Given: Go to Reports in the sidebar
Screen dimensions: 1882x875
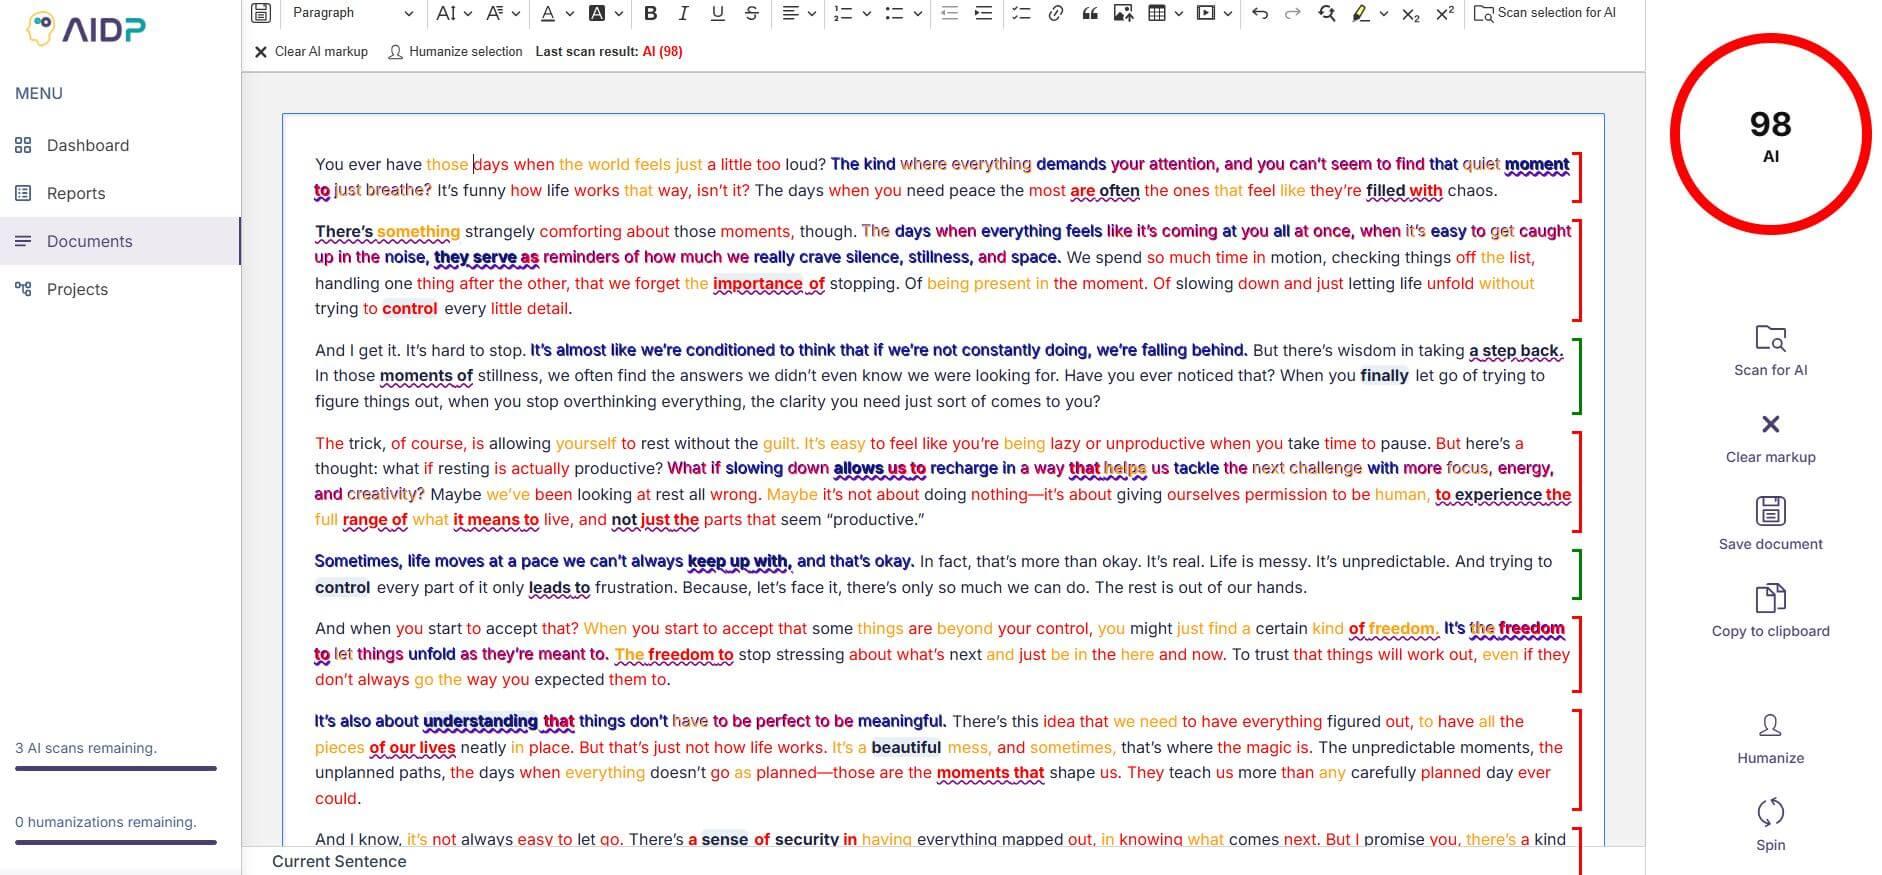Looking at the screenshot, I should [x=75, y=193].
